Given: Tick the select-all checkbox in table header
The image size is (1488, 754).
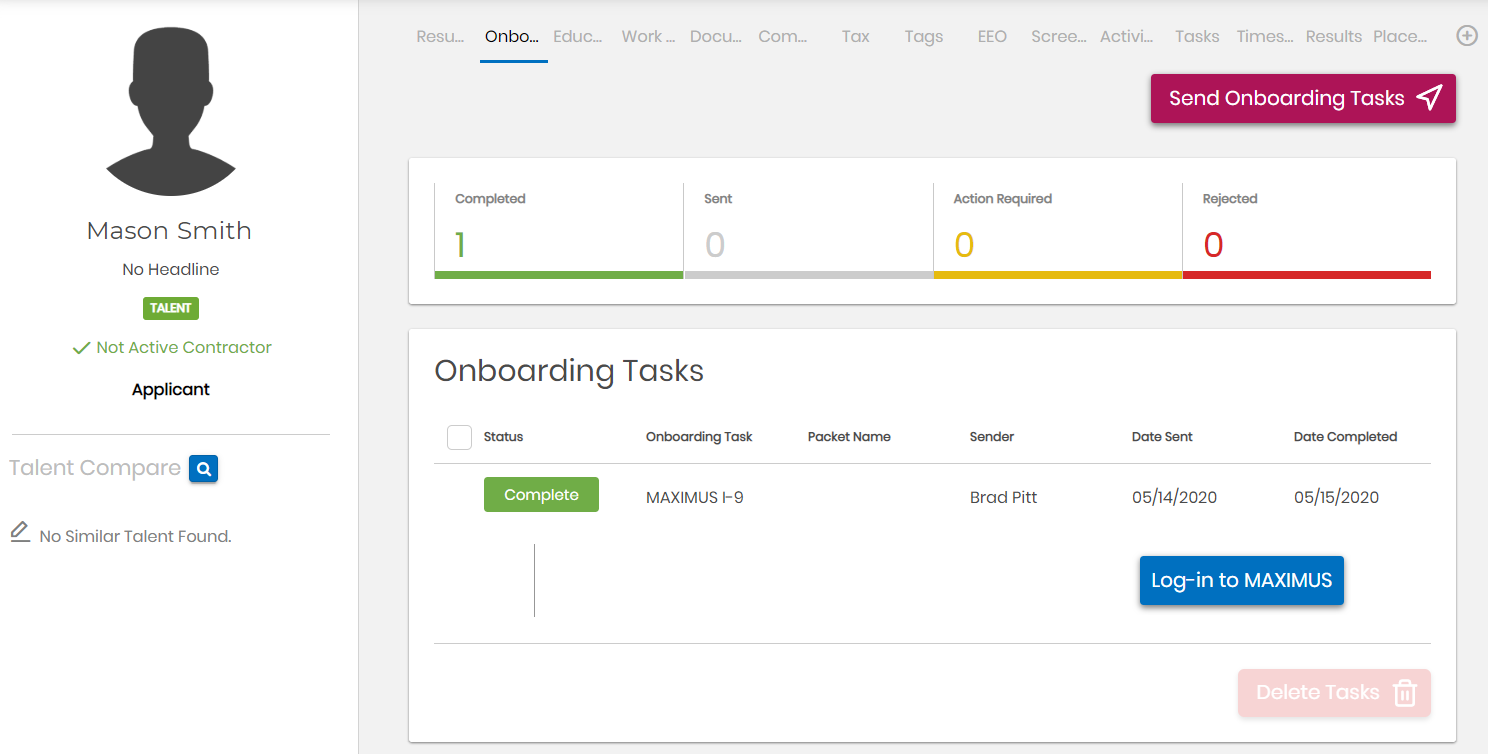Looking at the screenshot, I should point(459,437).
